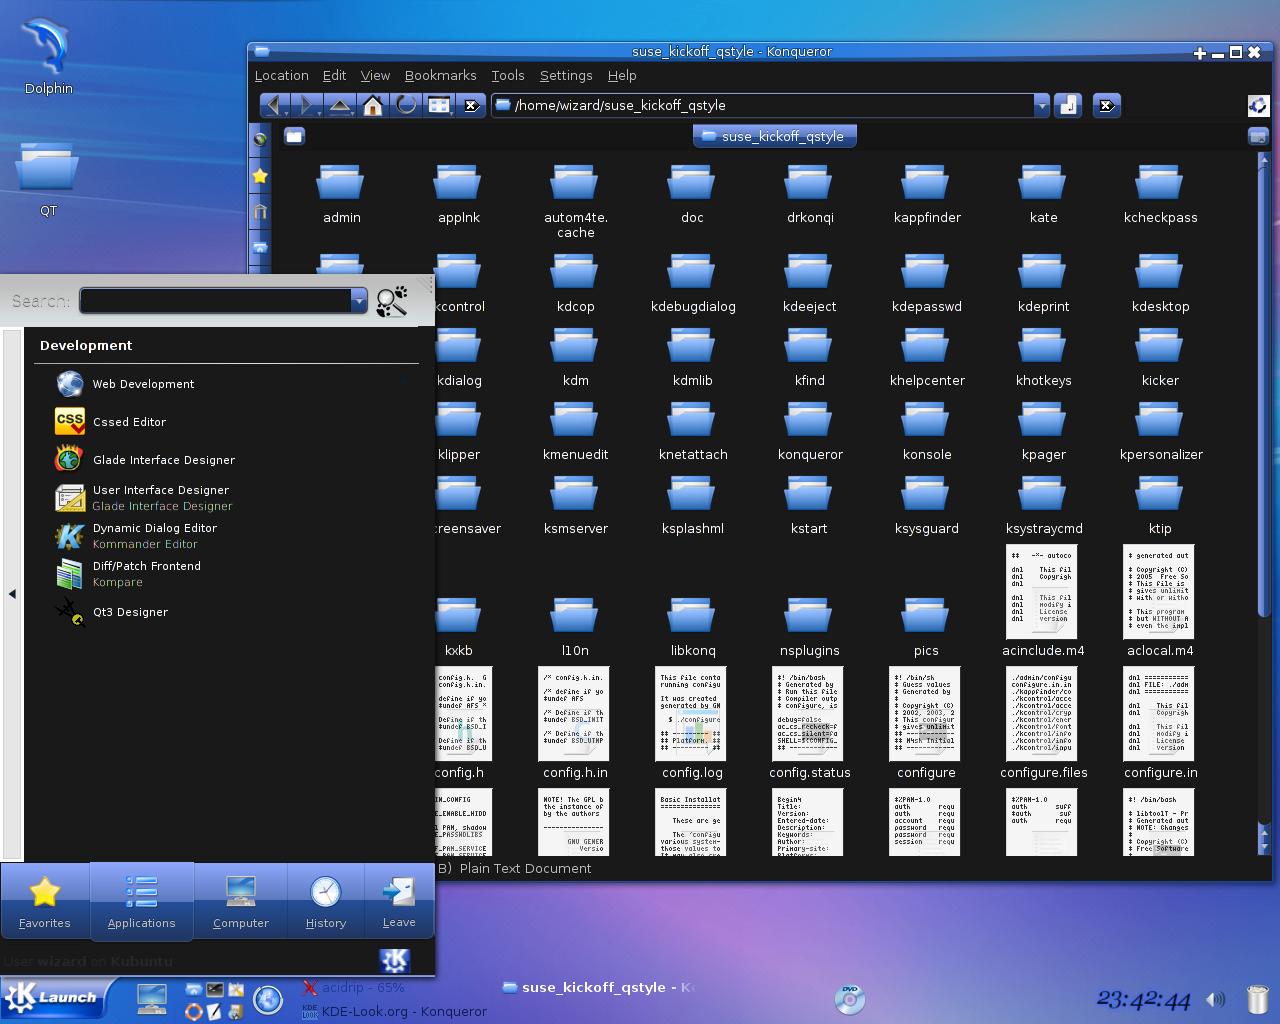
Task: Open the nsplugins folder
Action: point(809,628)
